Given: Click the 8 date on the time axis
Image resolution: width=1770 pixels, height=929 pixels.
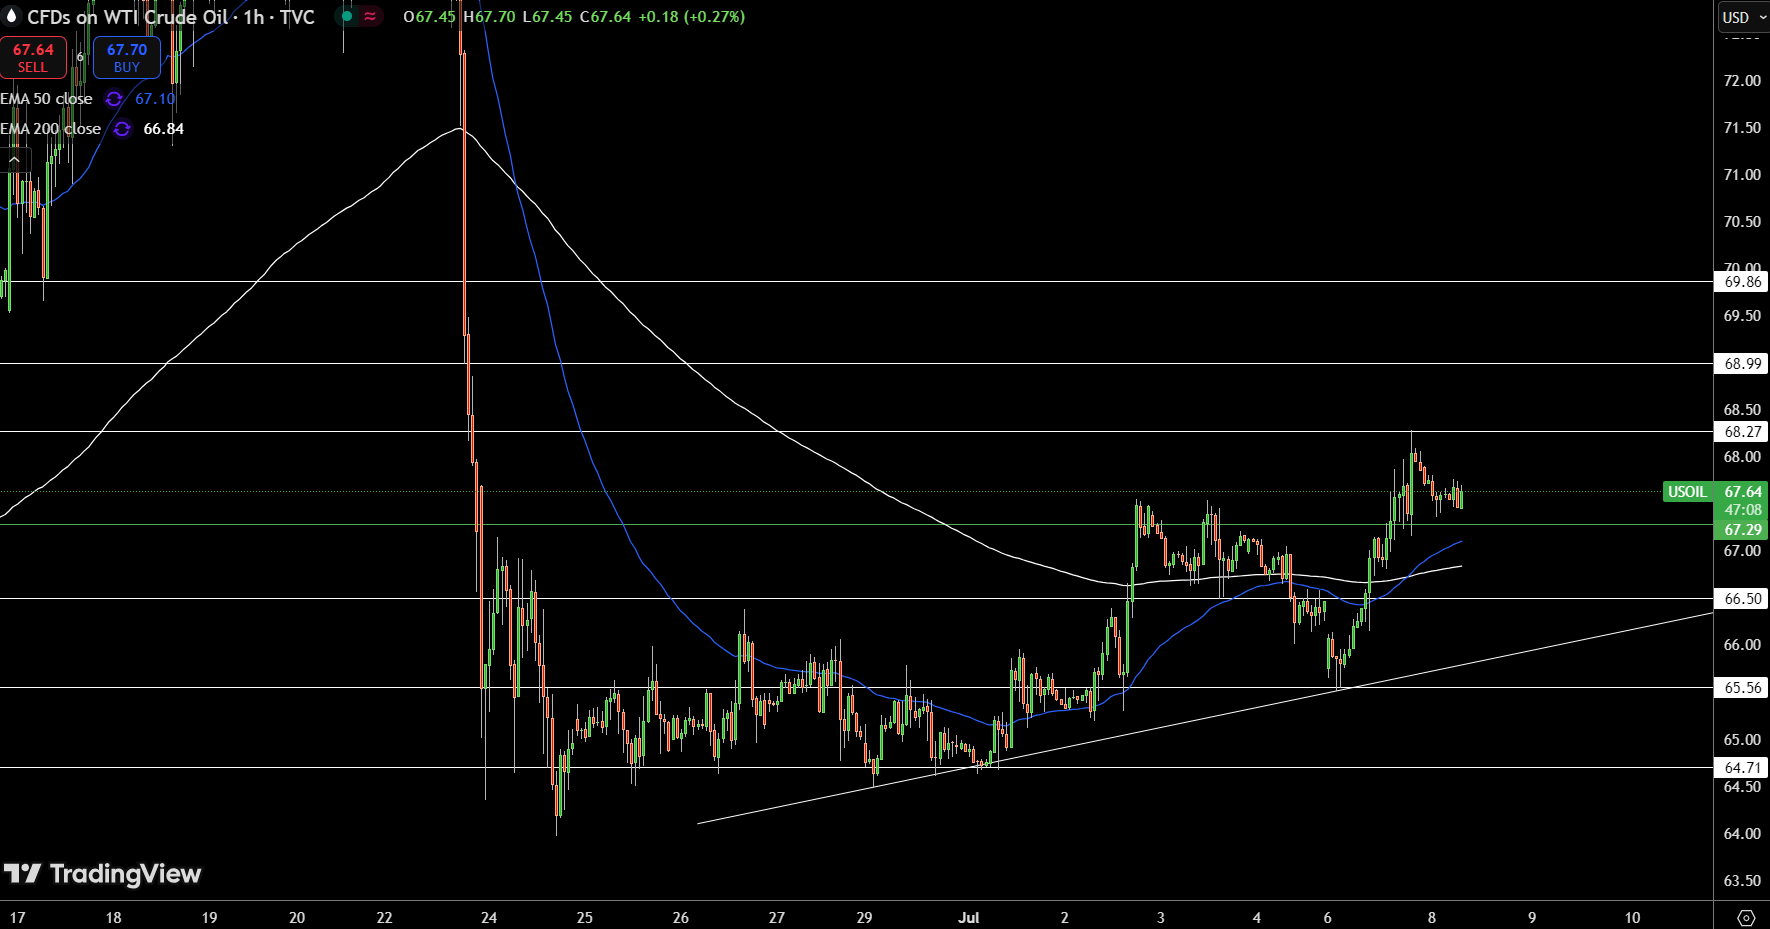Looking at the screenshot, I should [x=1432, y=918].
